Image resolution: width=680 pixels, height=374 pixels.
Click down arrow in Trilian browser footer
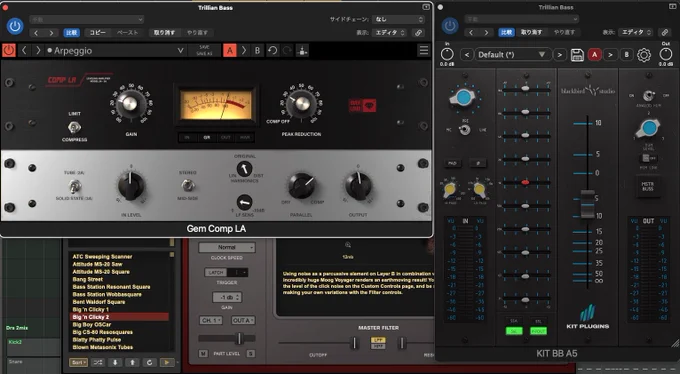point(115,362)
